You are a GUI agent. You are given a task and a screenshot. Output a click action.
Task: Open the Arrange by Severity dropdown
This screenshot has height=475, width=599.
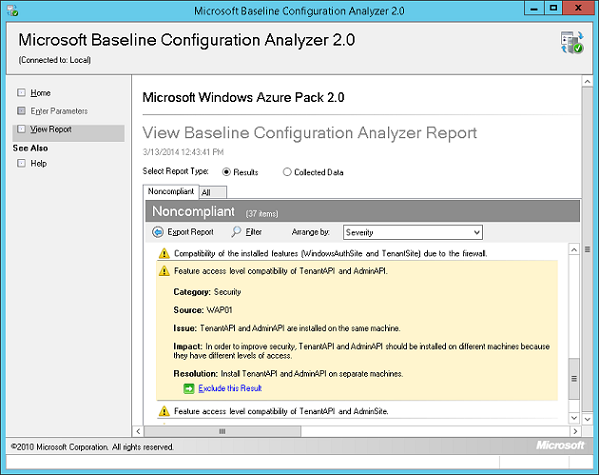pos(413,232)
